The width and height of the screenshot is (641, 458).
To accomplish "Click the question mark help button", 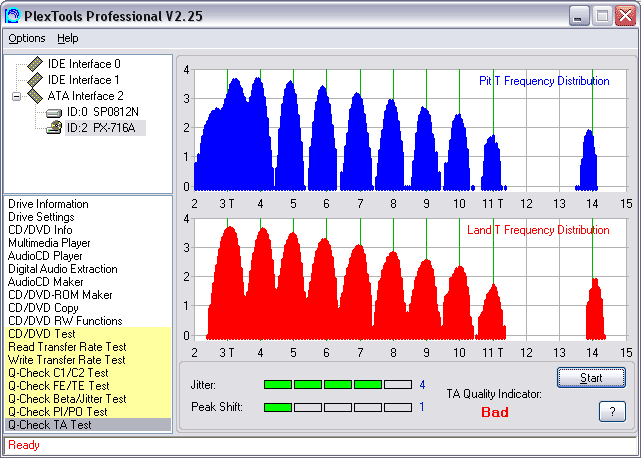I will [x=612, y=411].
